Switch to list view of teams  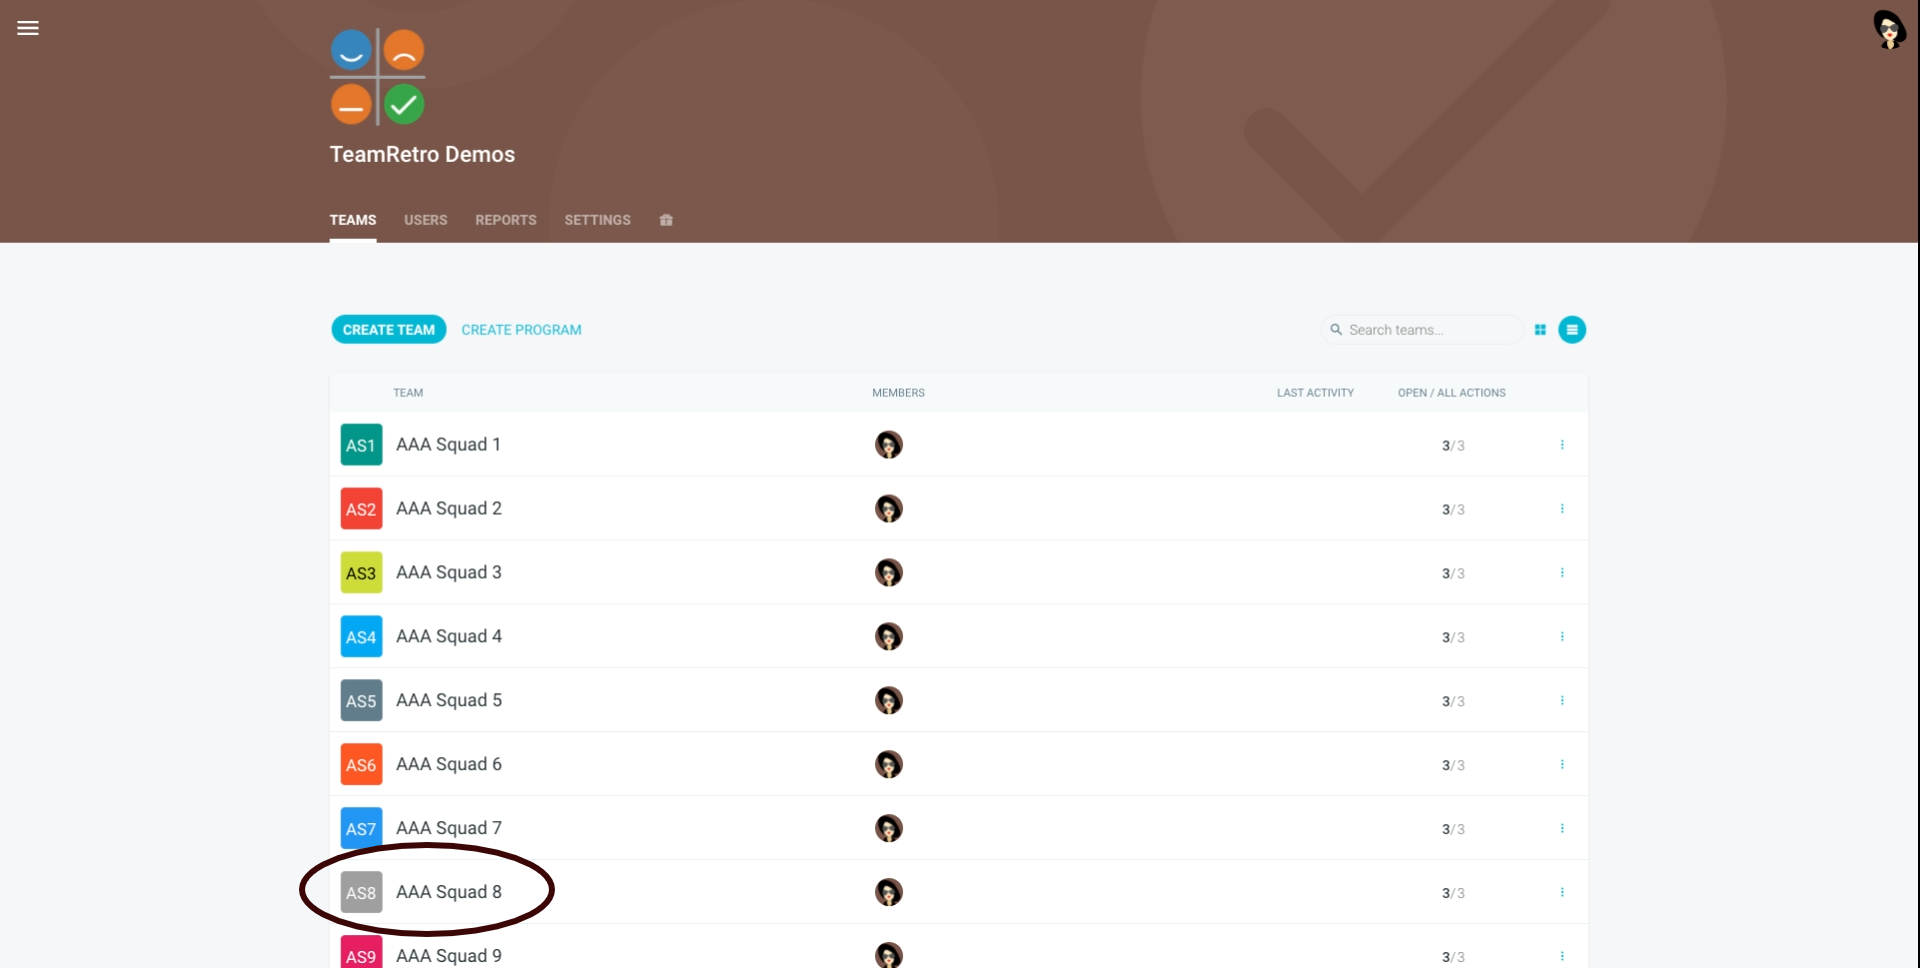pos(1572,330)
